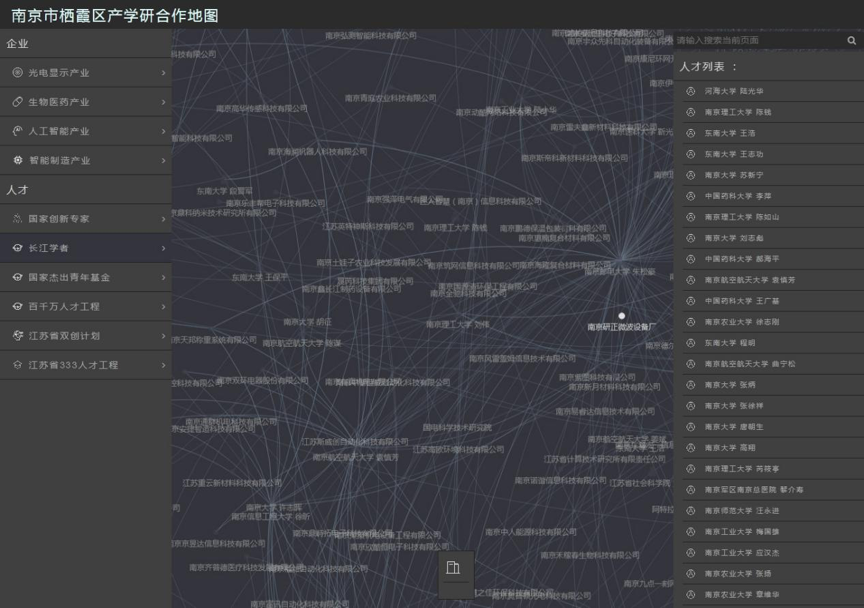Click the 生物医药产业 pill icon
The image size is (864, 608).
(17, 102)
